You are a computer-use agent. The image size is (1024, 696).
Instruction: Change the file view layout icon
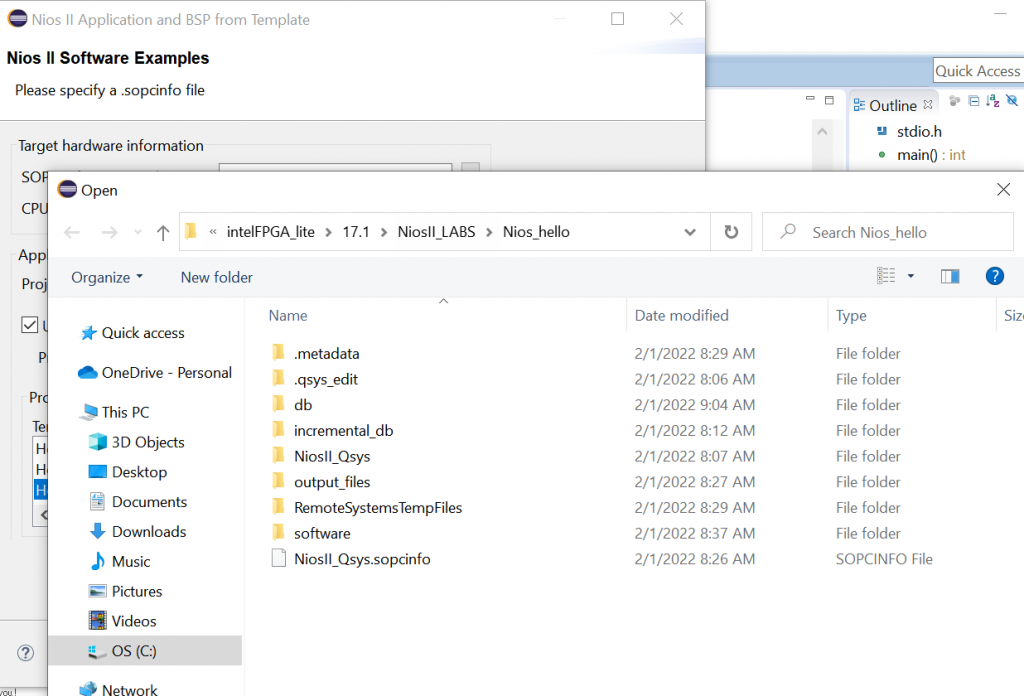886,276
